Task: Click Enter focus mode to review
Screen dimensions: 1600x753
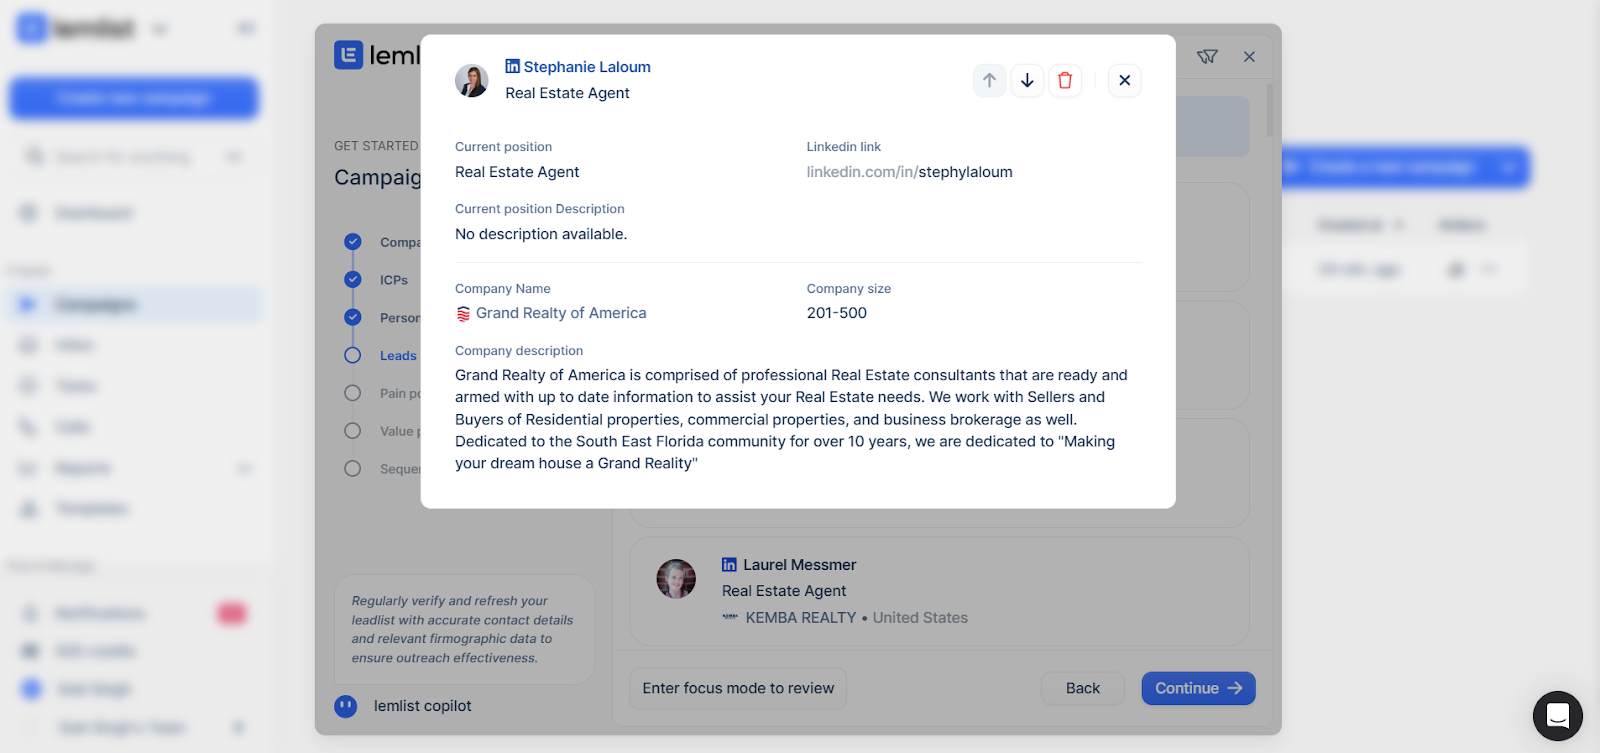Action: [738, 688]
